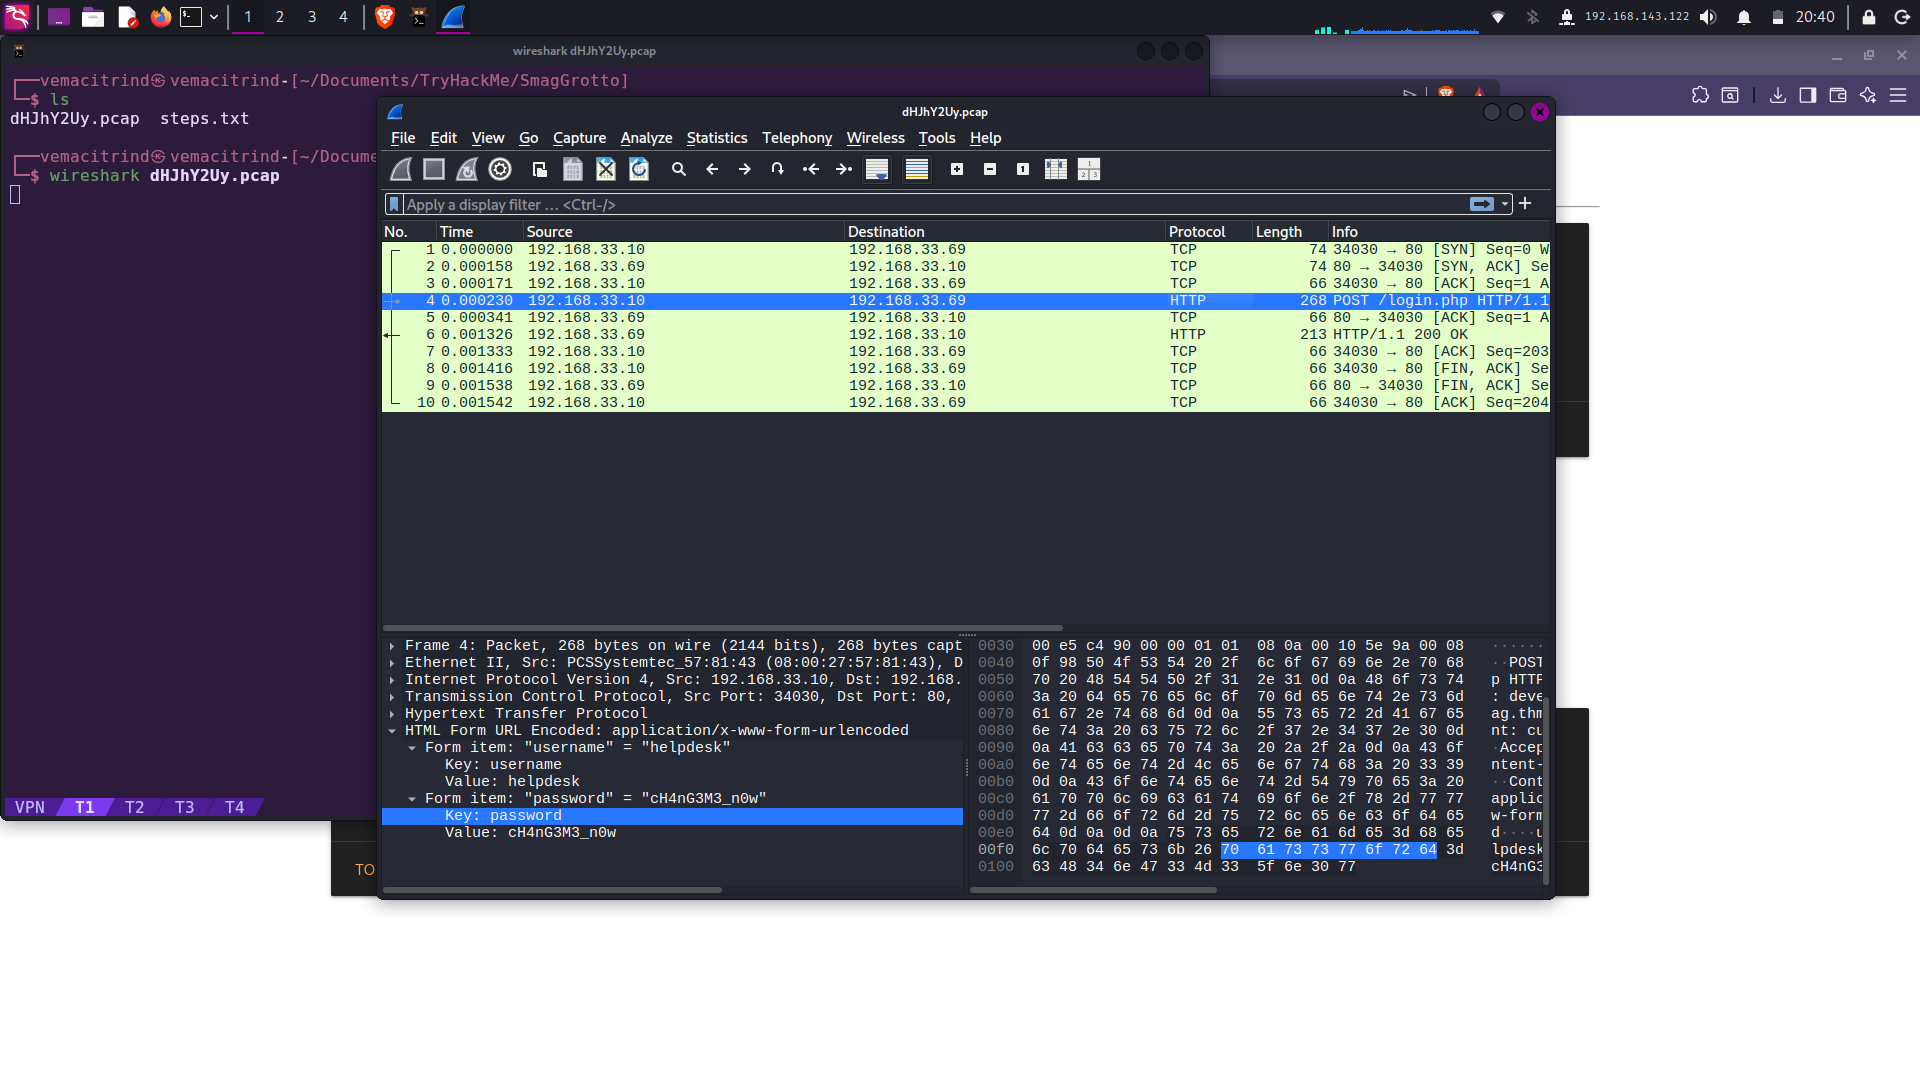Save this capture file from the toolbar

[x=572, y=169]
